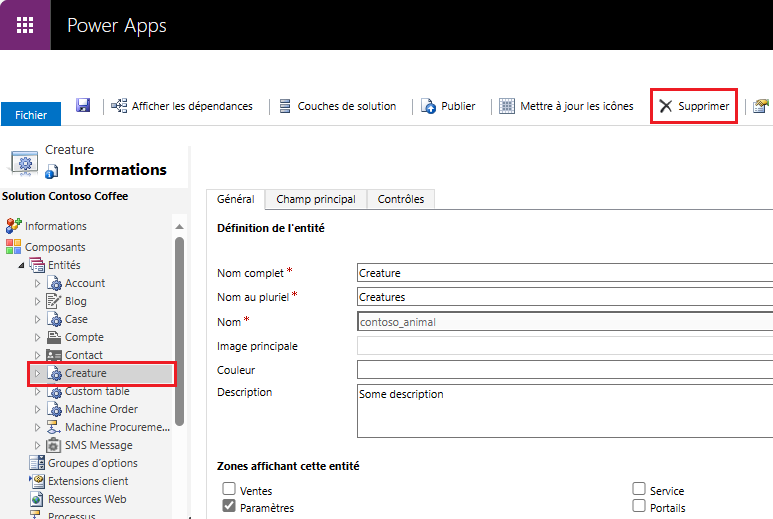Click the Afficher les dépendances icon

click(120, 106)
